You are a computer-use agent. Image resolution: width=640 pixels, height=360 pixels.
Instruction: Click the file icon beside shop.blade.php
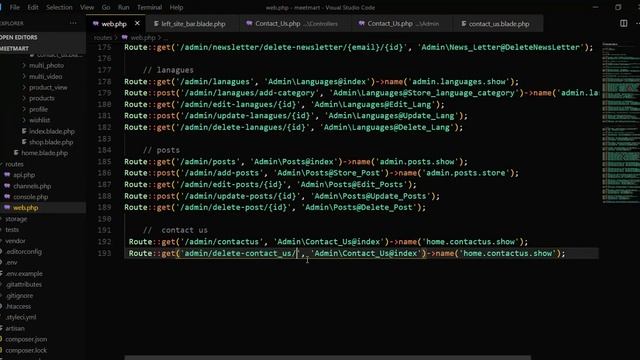click(24, 142)
